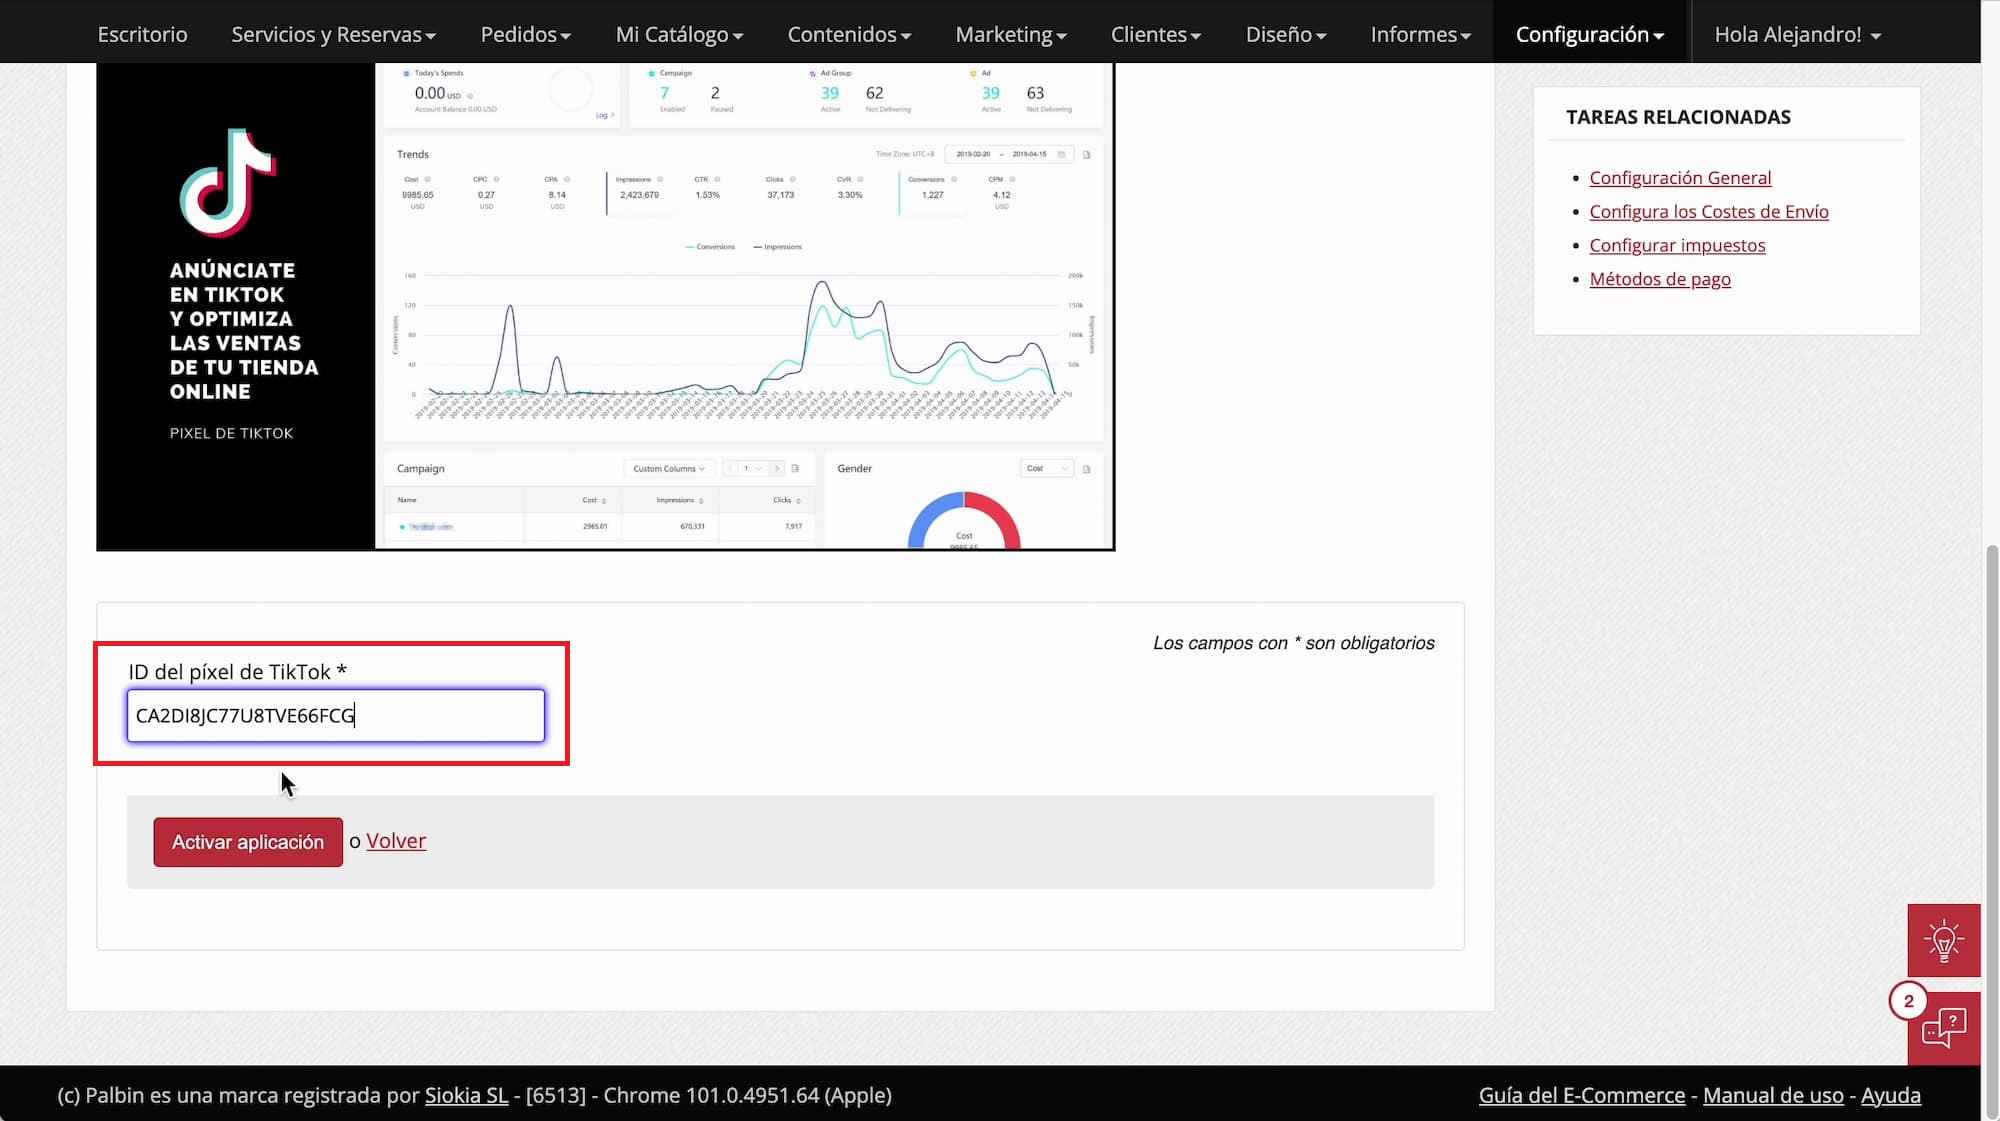Expand the Clientes menu
The height and width of the screenshot is (1121, 2000).
click(1155, 34)
